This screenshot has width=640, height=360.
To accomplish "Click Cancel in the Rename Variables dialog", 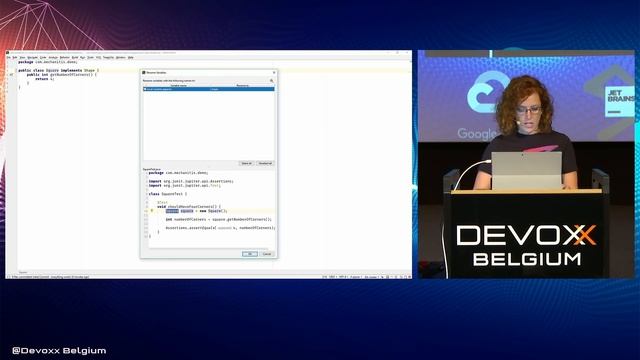I will point(267,254).
